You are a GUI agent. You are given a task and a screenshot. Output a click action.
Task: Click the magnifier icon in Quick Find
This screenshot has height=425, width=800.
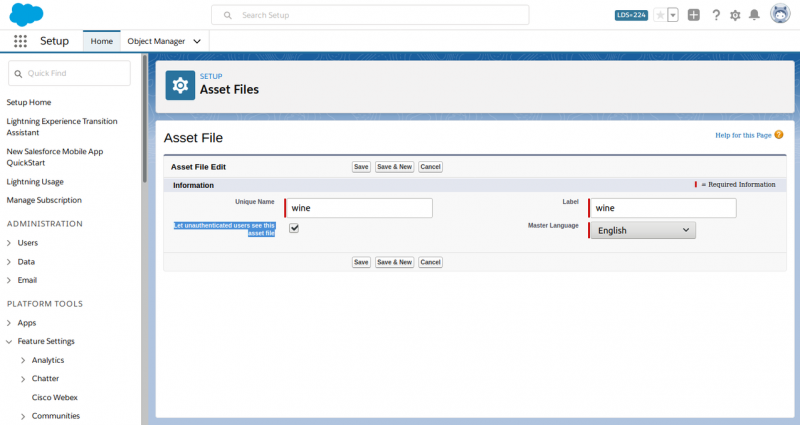[18, 74]
